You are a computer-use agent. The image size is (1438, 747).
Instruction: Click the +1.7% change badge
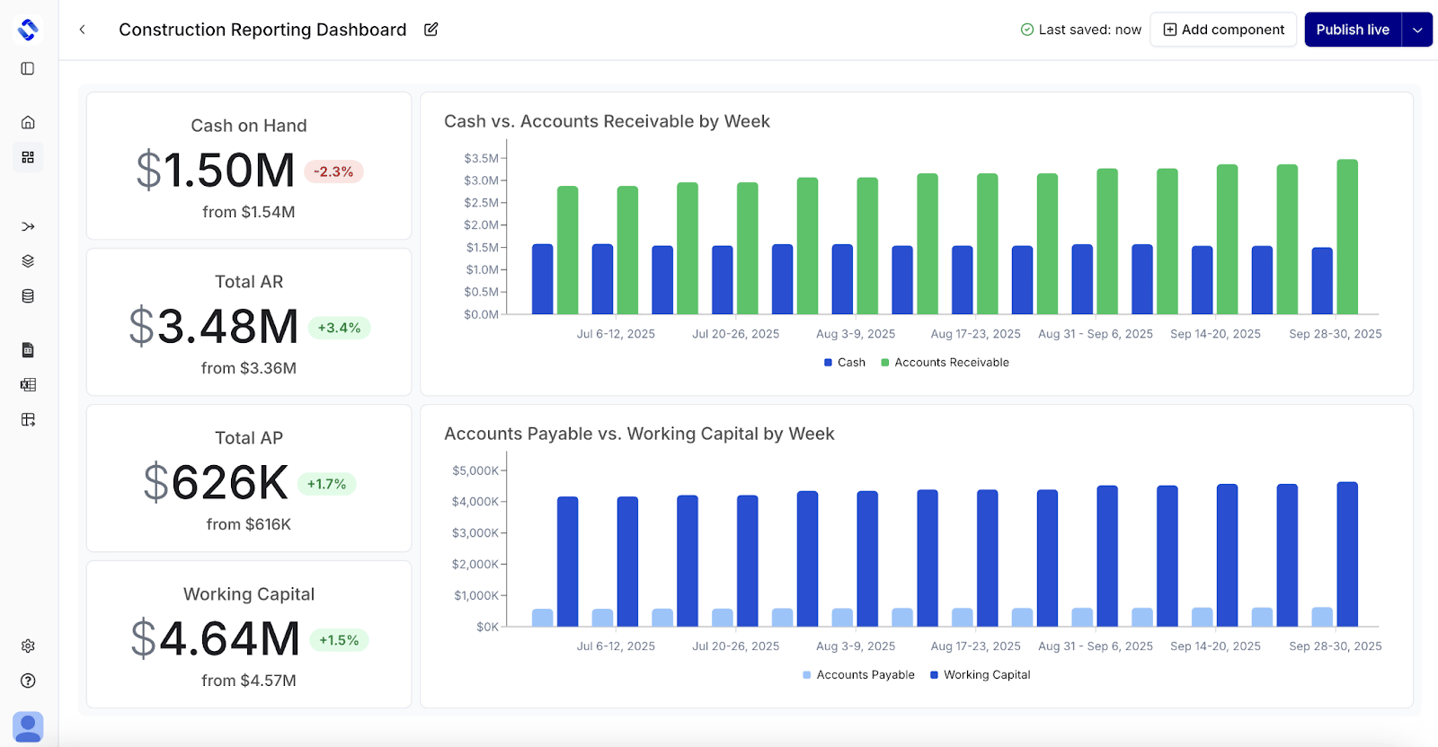[x=327, y=484]
